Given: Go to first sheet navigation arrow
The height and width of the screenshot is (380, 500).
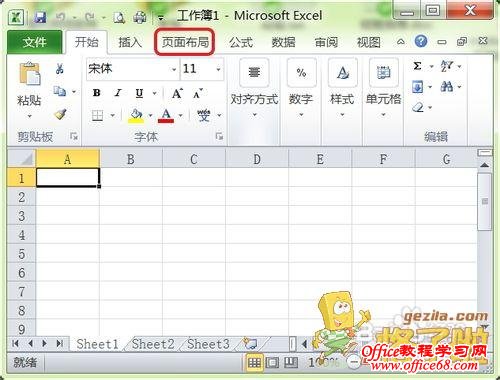Looking at the screenshot, I should point(15,343).
